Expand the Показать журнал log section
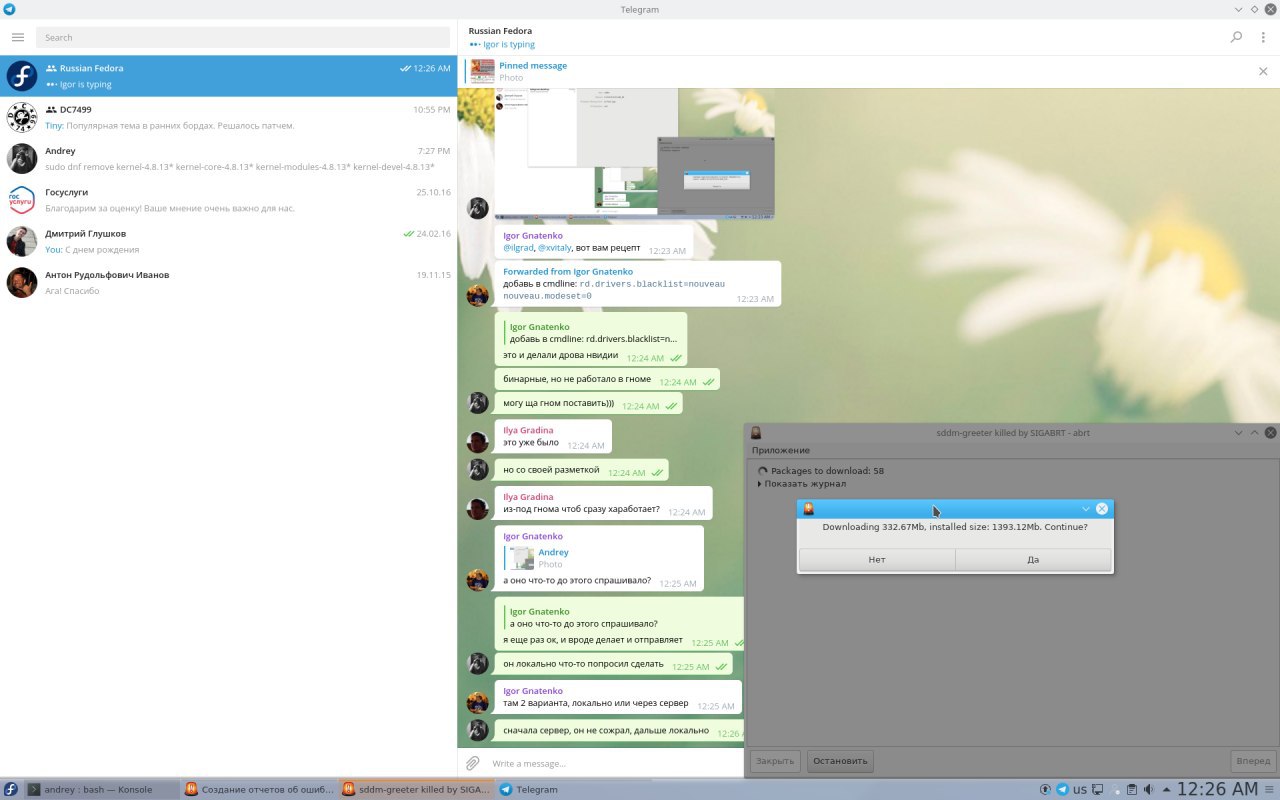The width and height of the screenshot is (1280, 800). pyautogui.click(x=803, y=484)
